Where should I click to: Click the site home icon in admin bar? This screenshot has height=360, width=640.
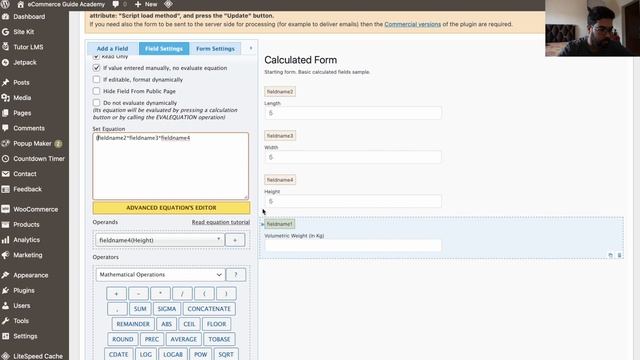point(20,4)
